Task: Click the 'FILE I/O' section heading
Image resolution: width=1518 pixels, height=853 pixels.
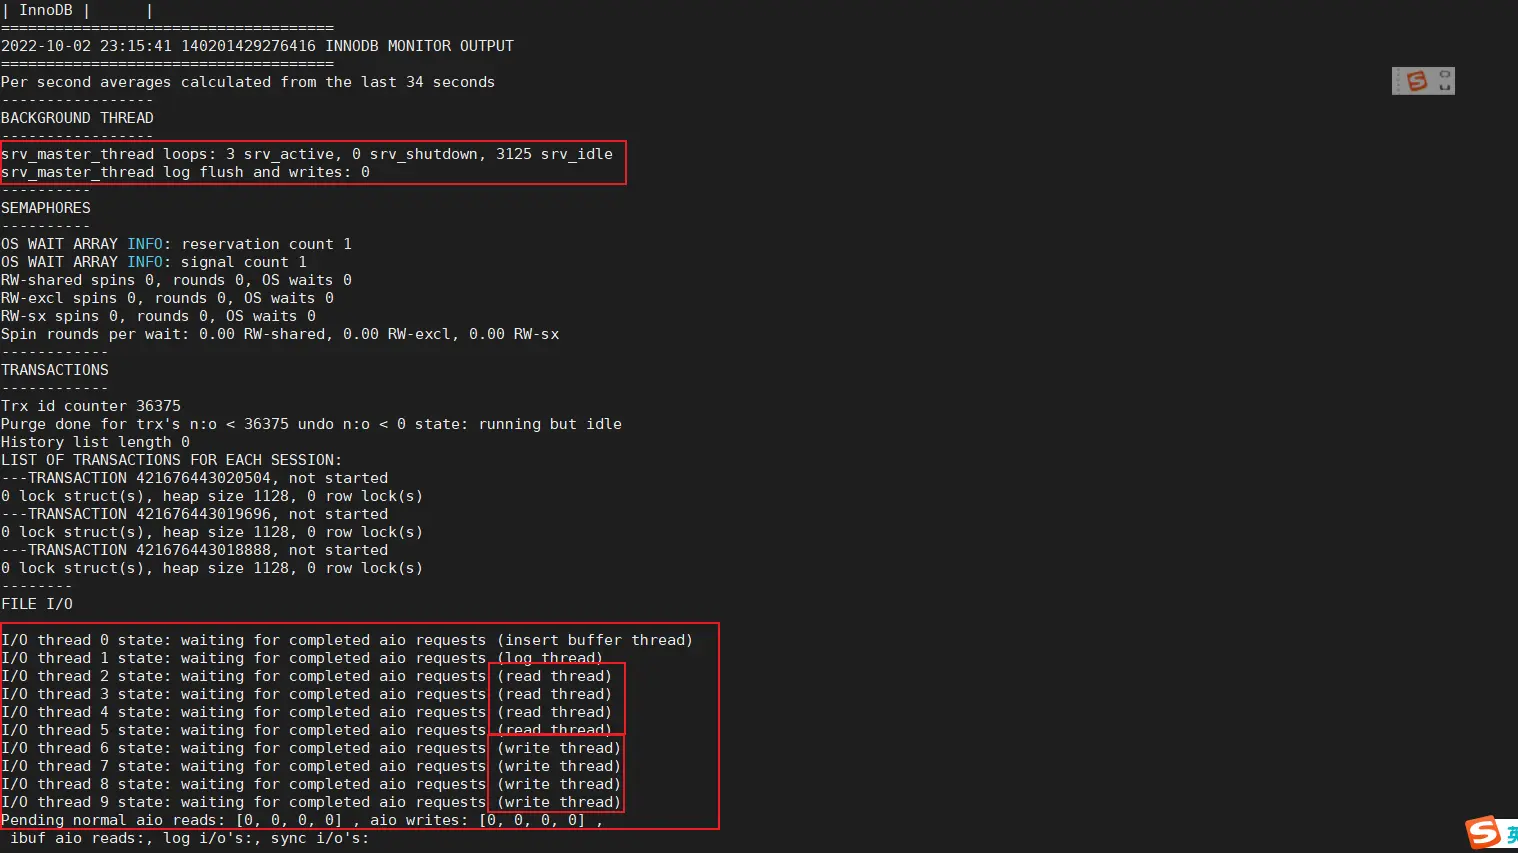Action: (37, 604)
